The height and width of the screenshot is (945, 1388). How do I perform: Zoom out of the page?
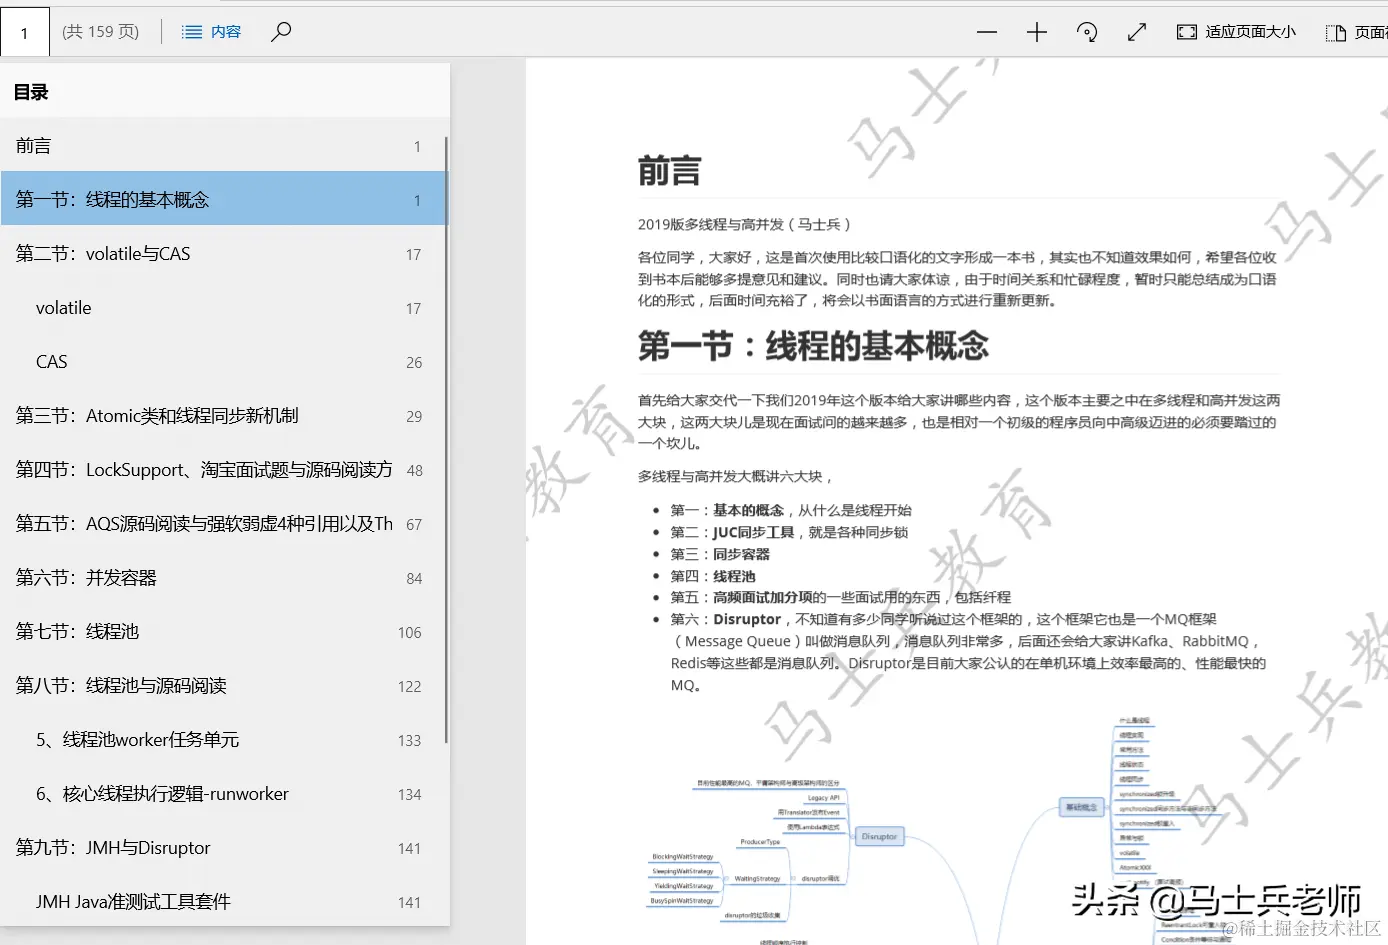coord(986,31)
